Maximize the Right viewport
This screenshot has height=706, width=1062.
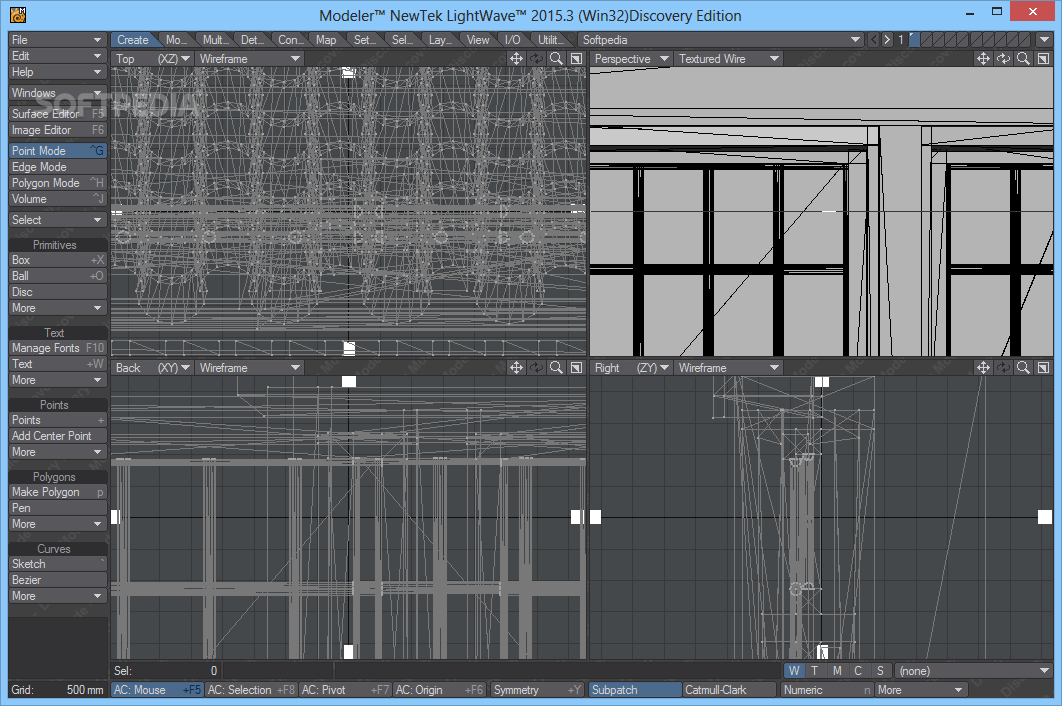tap(1043, 368)
